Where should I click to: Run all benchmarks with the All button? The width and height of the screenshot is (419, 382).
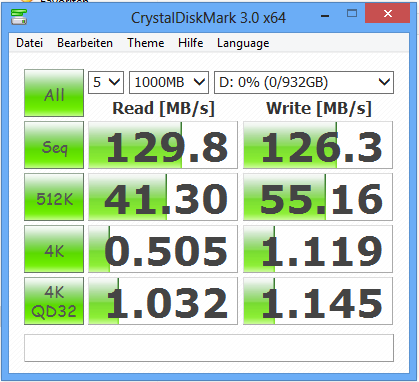54,93
